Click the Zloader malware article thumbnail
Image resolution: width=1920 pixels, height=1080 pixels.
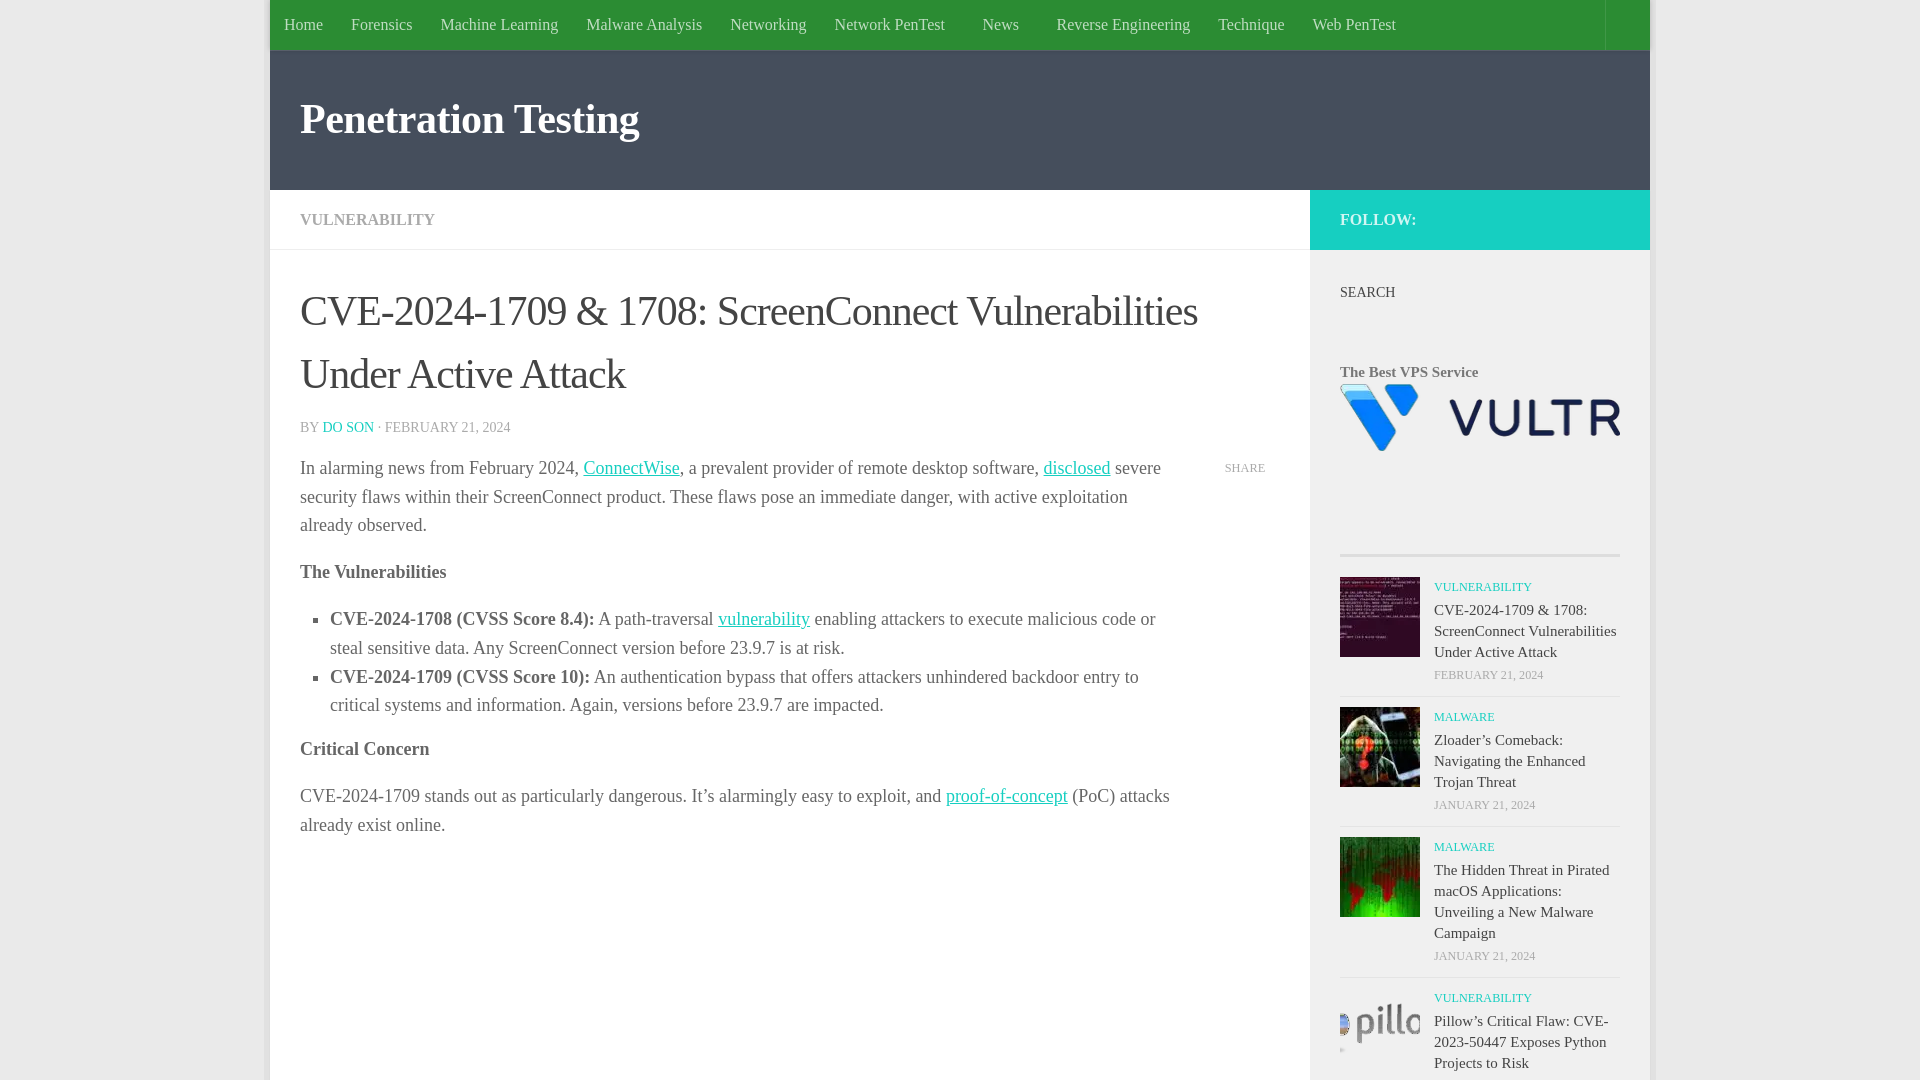(x=1378, y=746)
